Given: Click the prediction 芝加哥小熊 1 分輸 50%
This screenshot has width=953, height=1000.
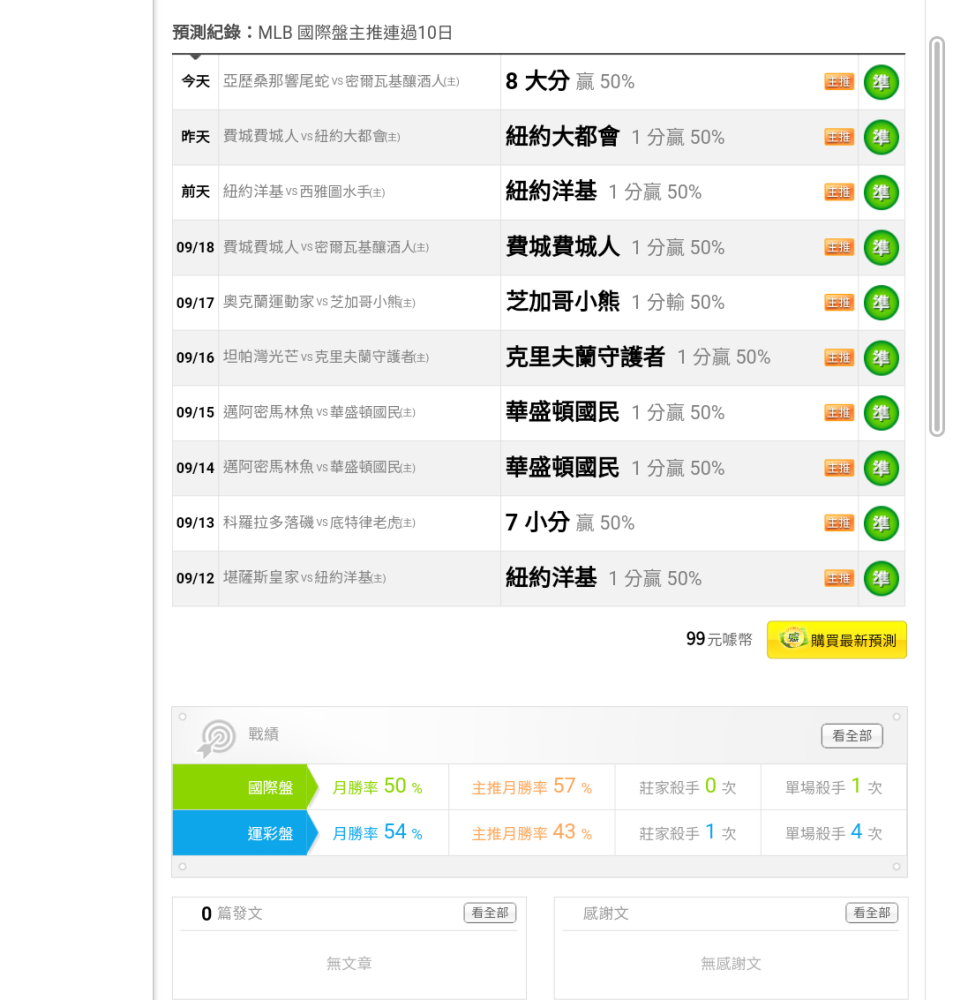Looking at the screenshot, I should click(616, 302).
